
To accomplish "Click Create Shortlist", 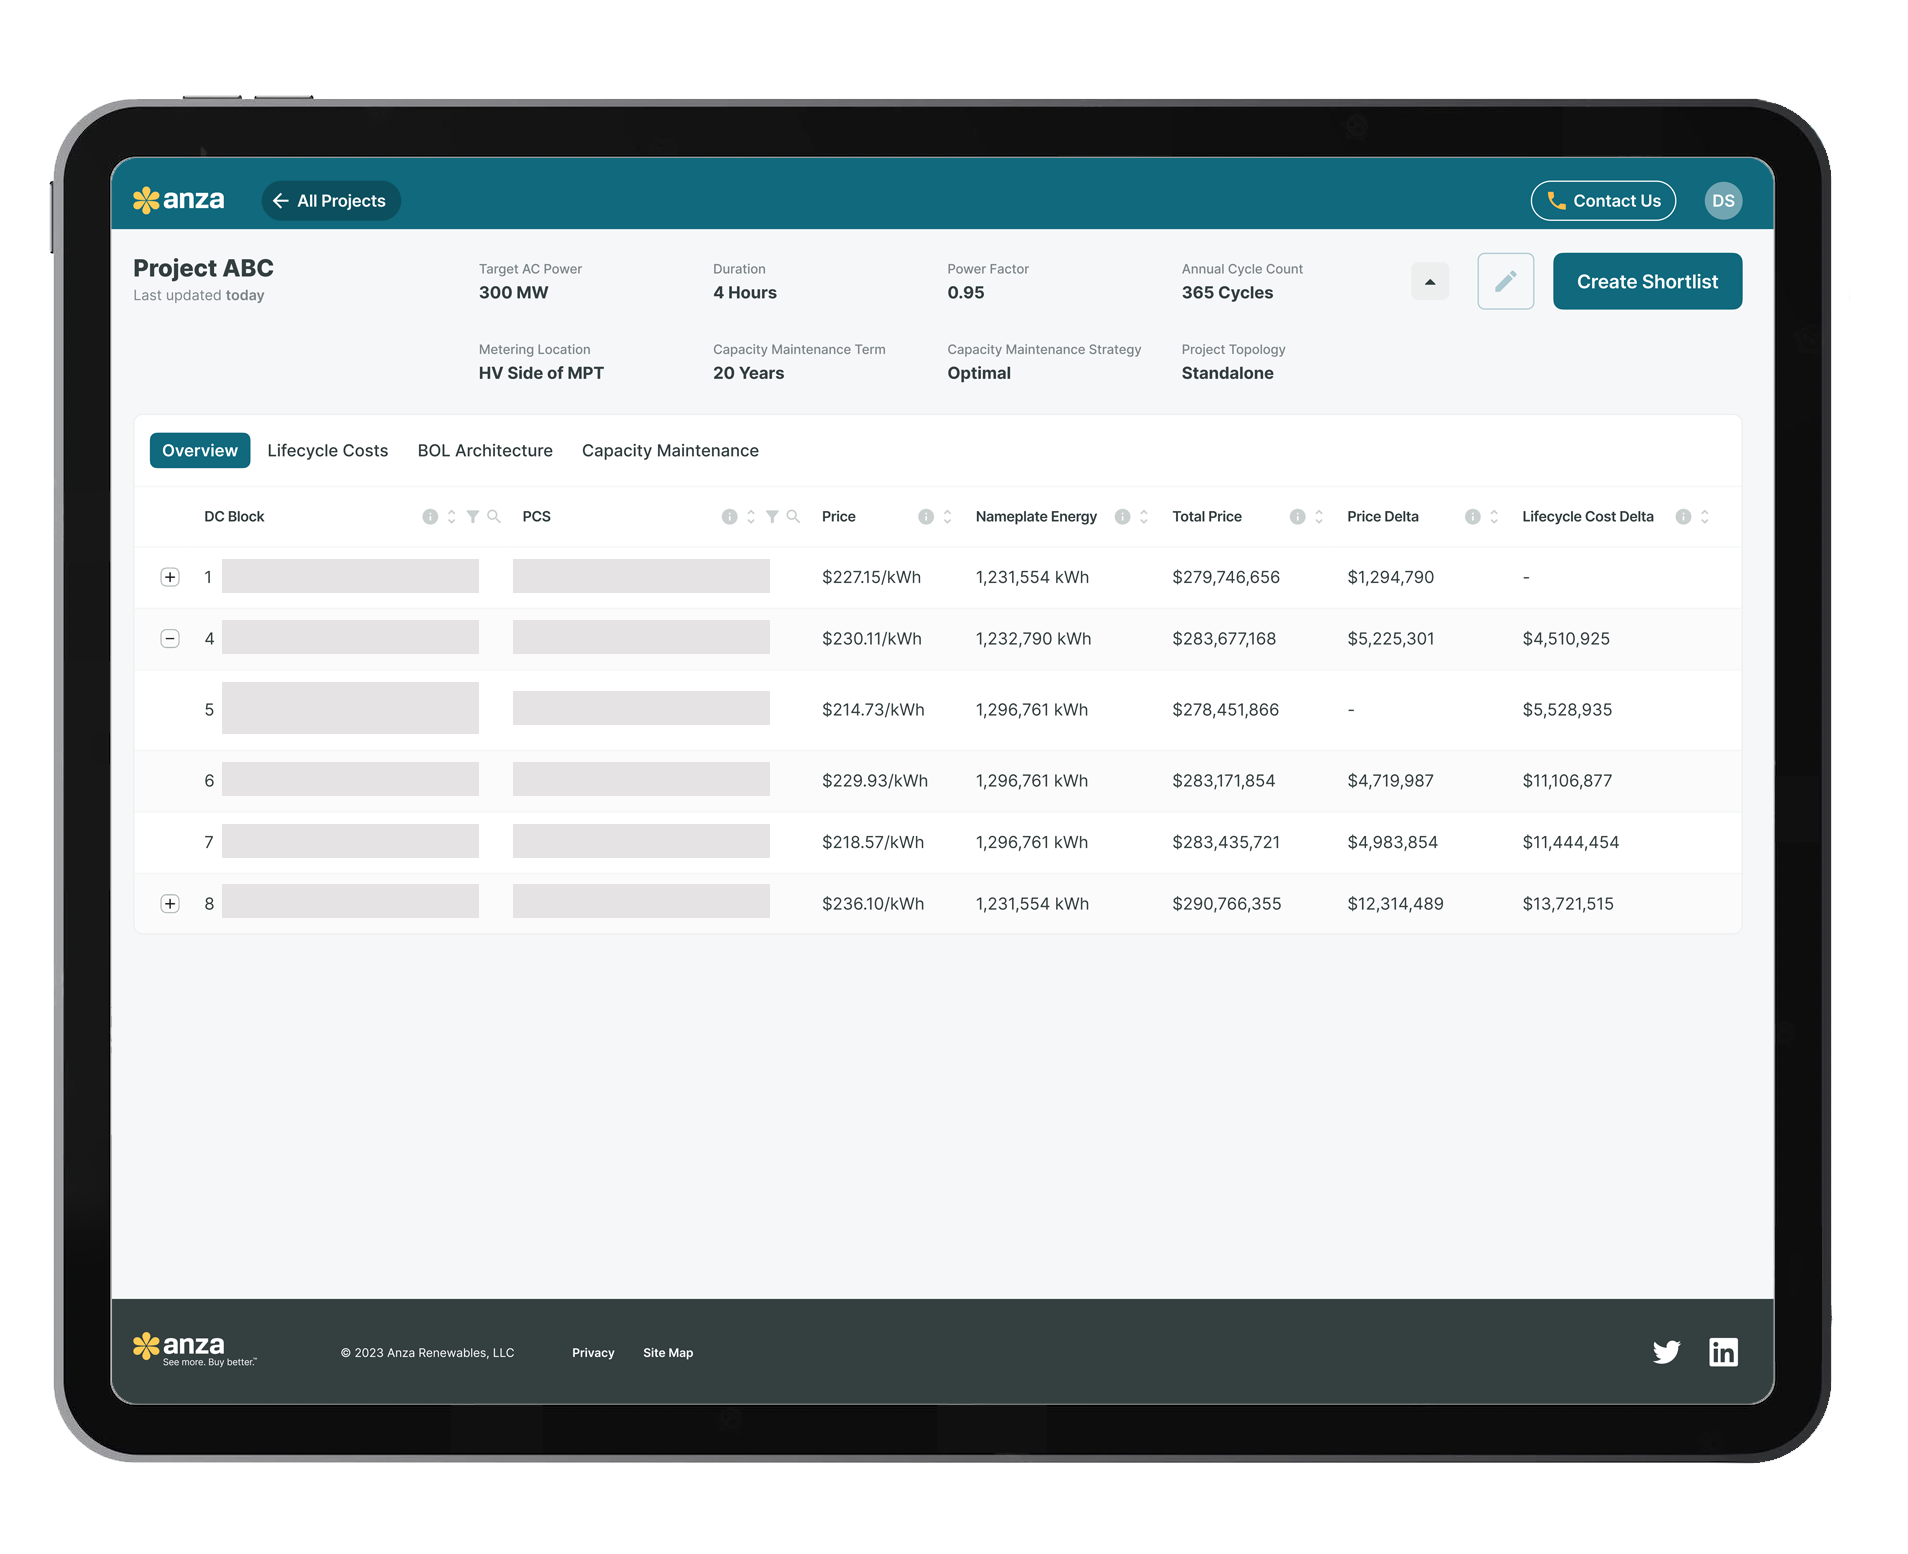I will pos(1647,282).
